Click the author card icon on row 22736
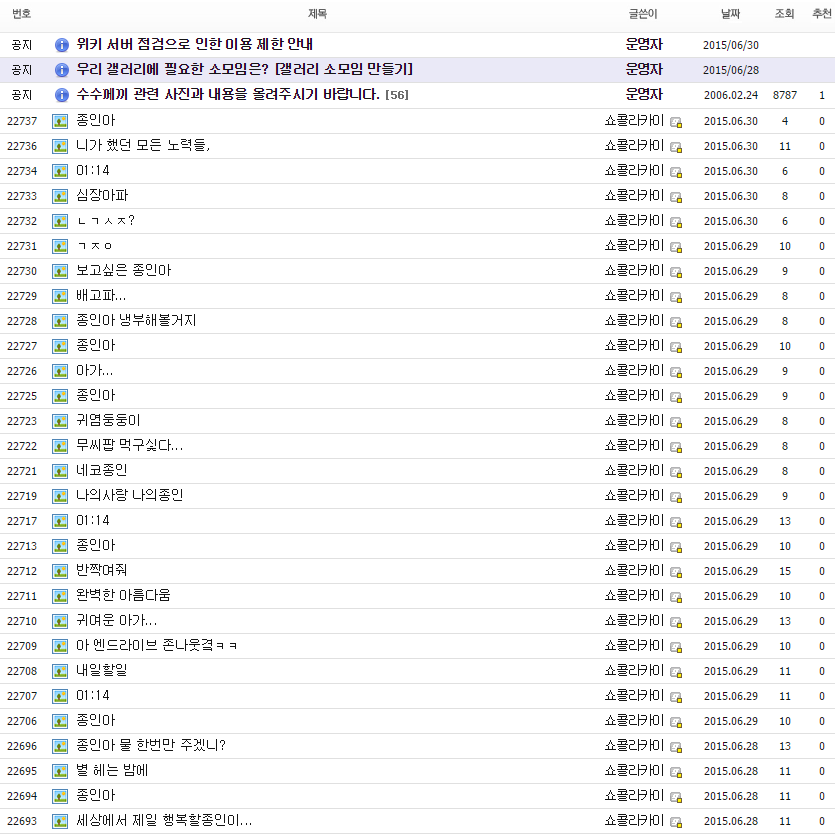The image size is (837, 834). click(676, 147)
